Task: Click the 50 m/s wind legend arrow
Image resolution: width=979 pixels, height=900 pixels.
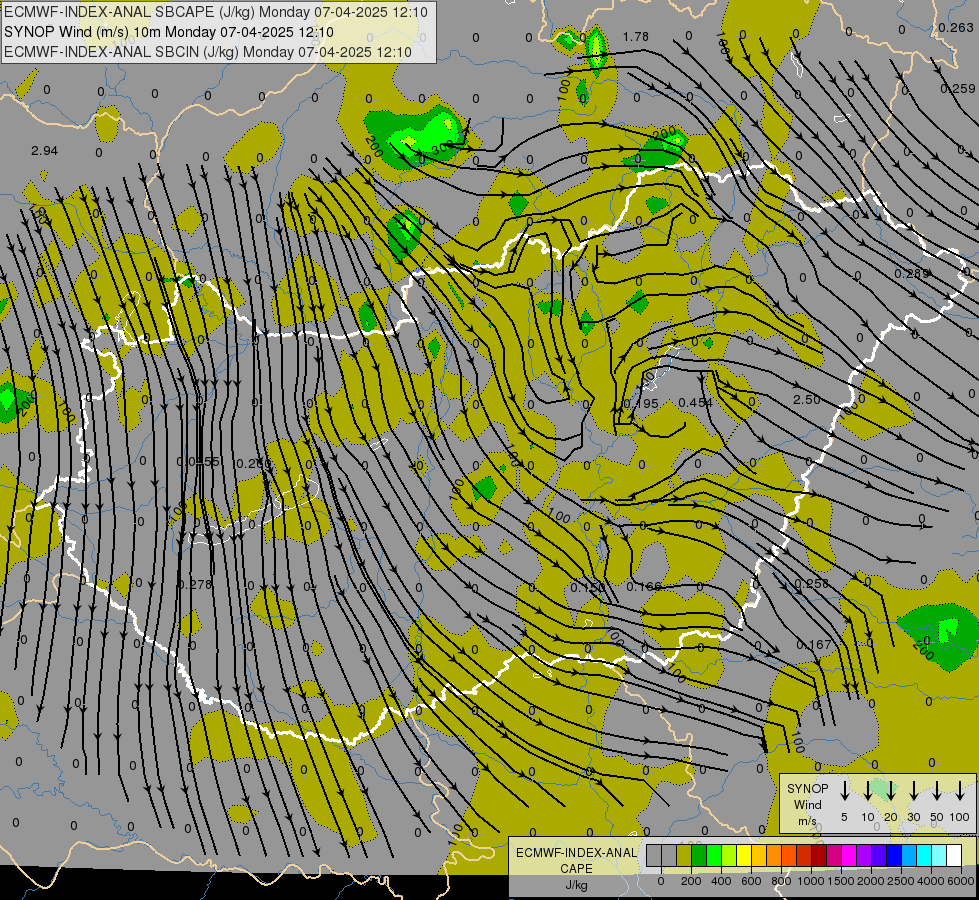Action: coord(937,790)
